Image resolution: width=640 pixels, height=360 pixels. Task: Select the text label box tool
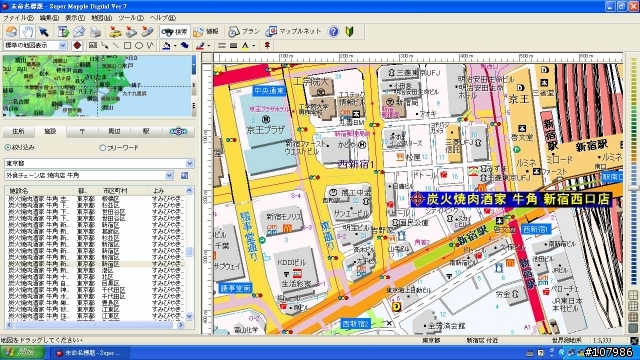tap(93, 45)
